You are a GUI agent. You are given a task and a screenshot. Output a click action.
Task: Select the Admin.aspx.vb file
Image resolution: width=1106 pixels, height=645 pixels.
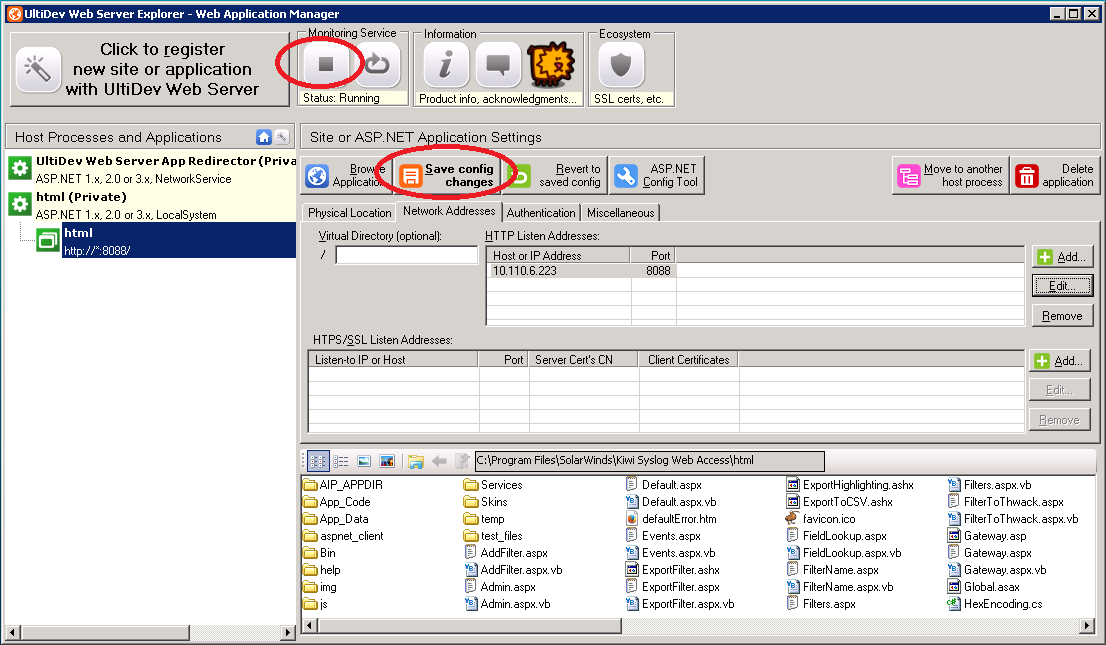pos(508,603)
